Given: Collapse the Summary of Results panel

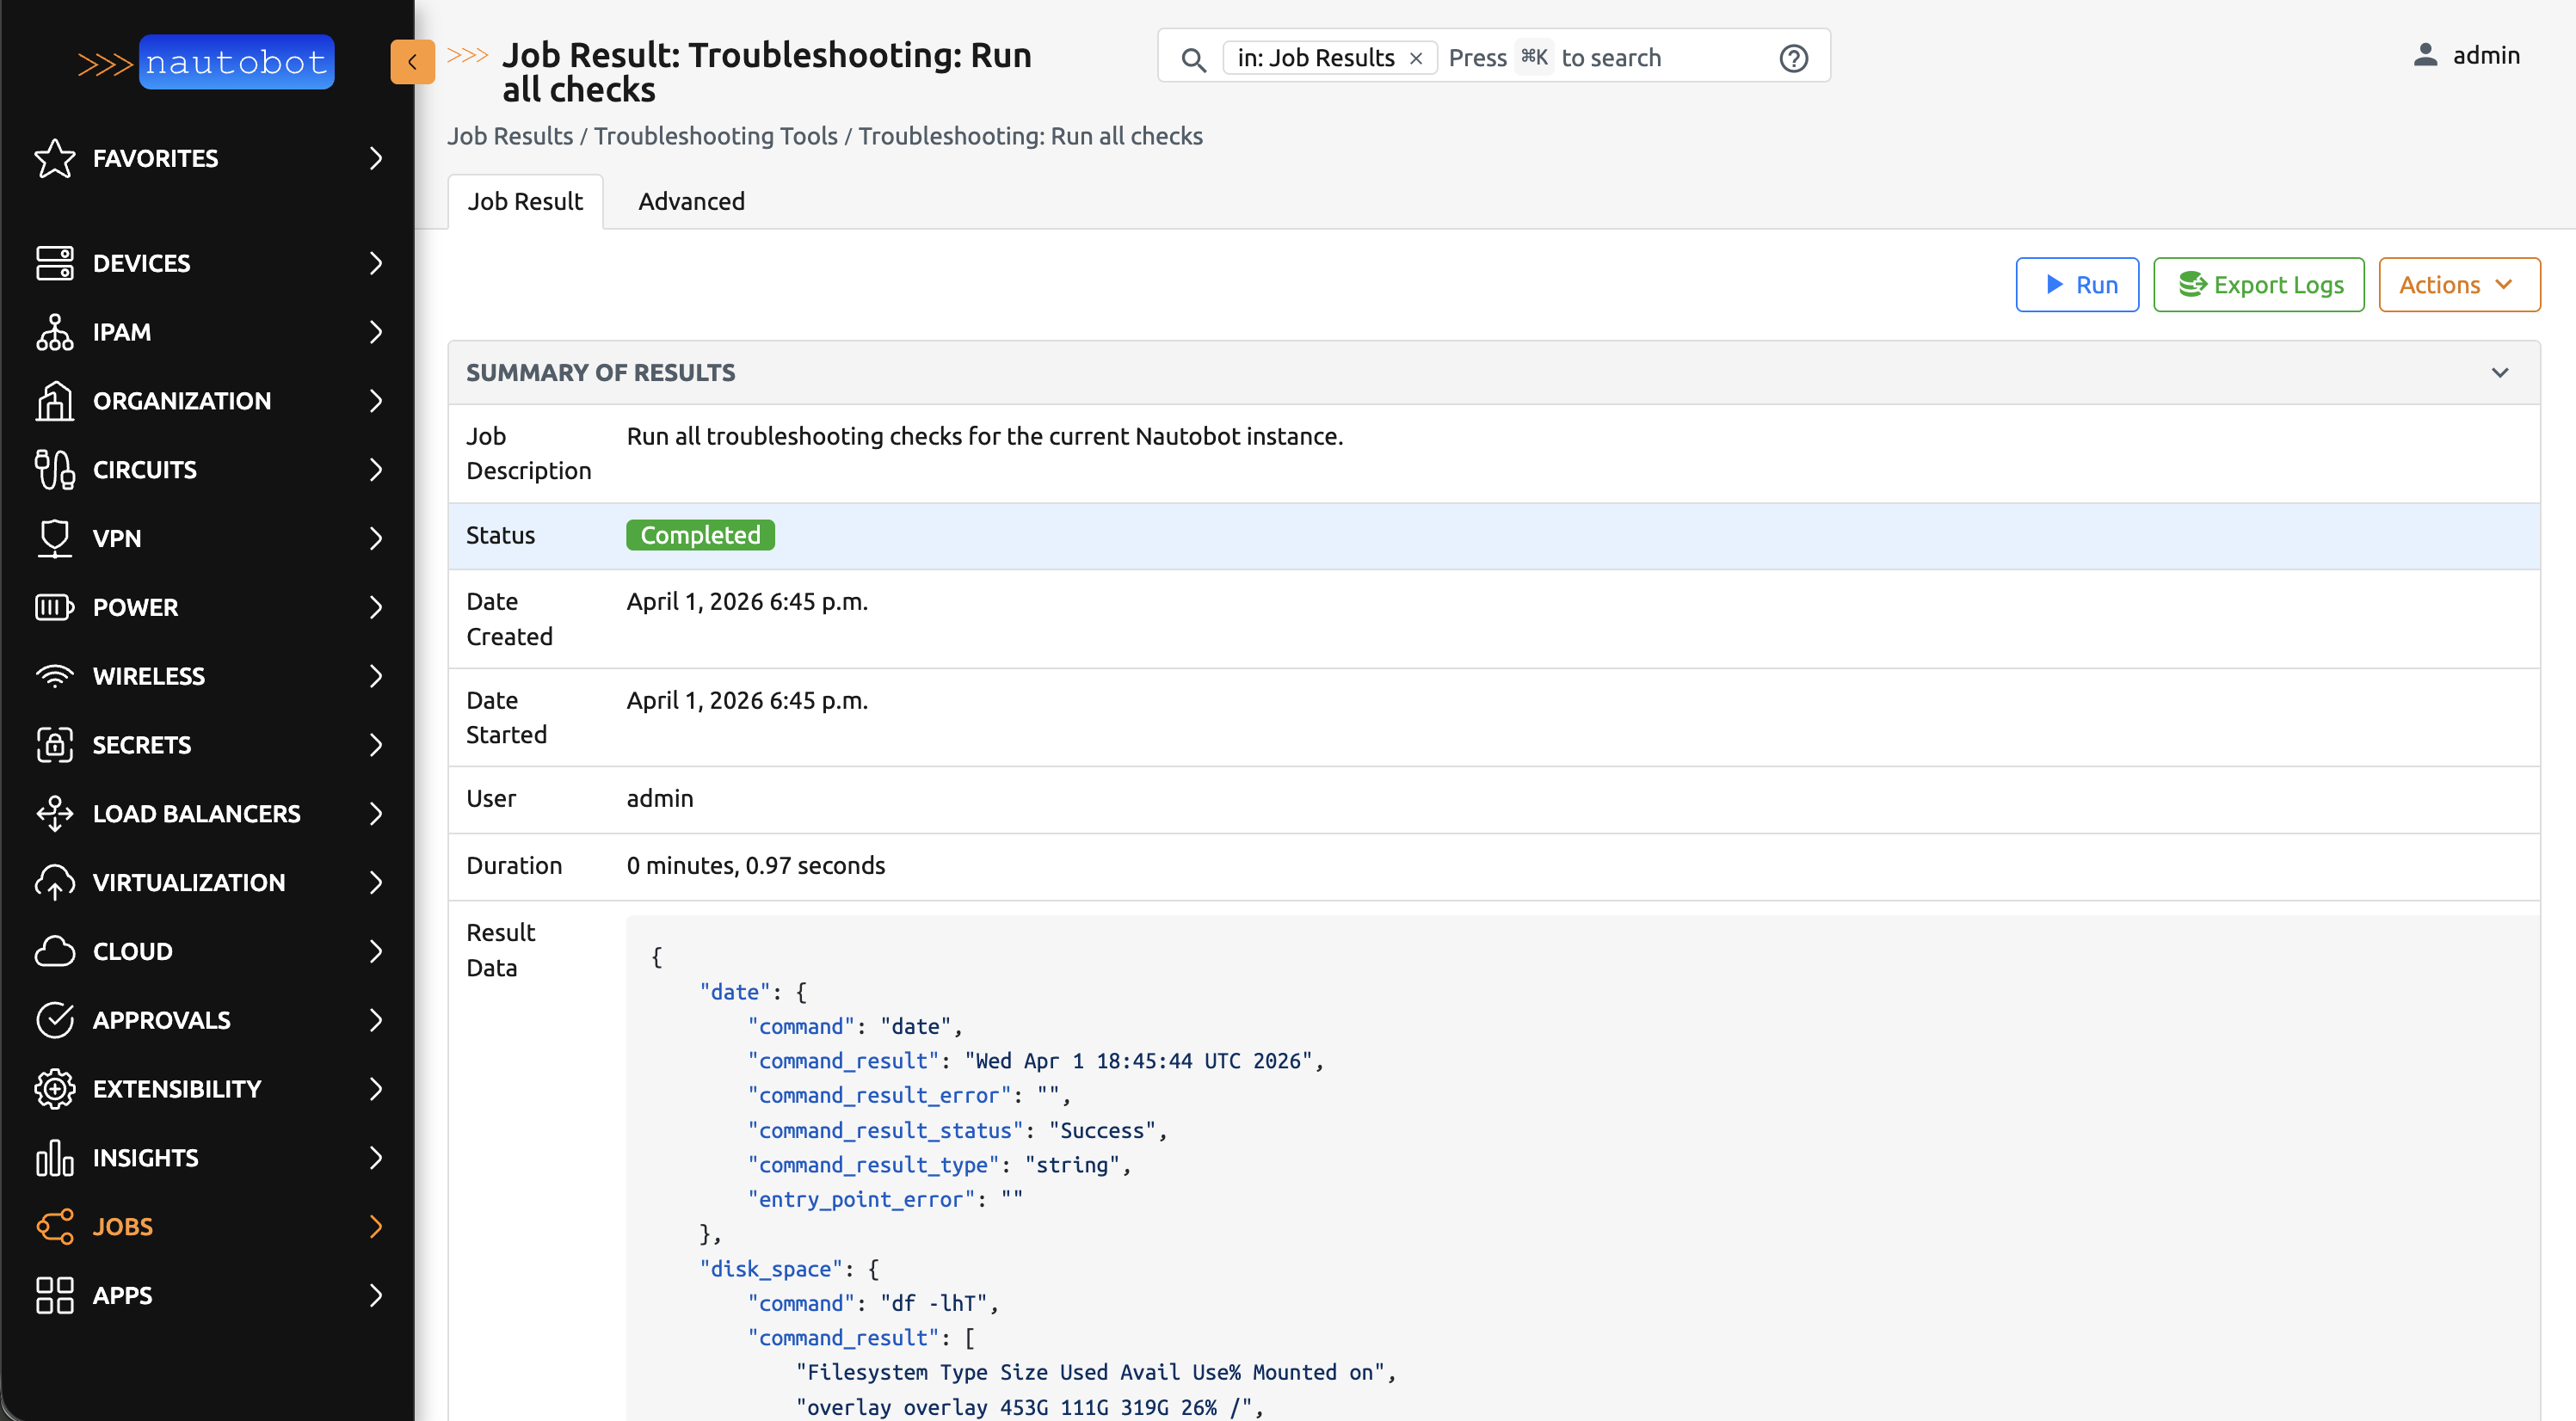Looking at the screenshot, I should [x=2499, y=372].
